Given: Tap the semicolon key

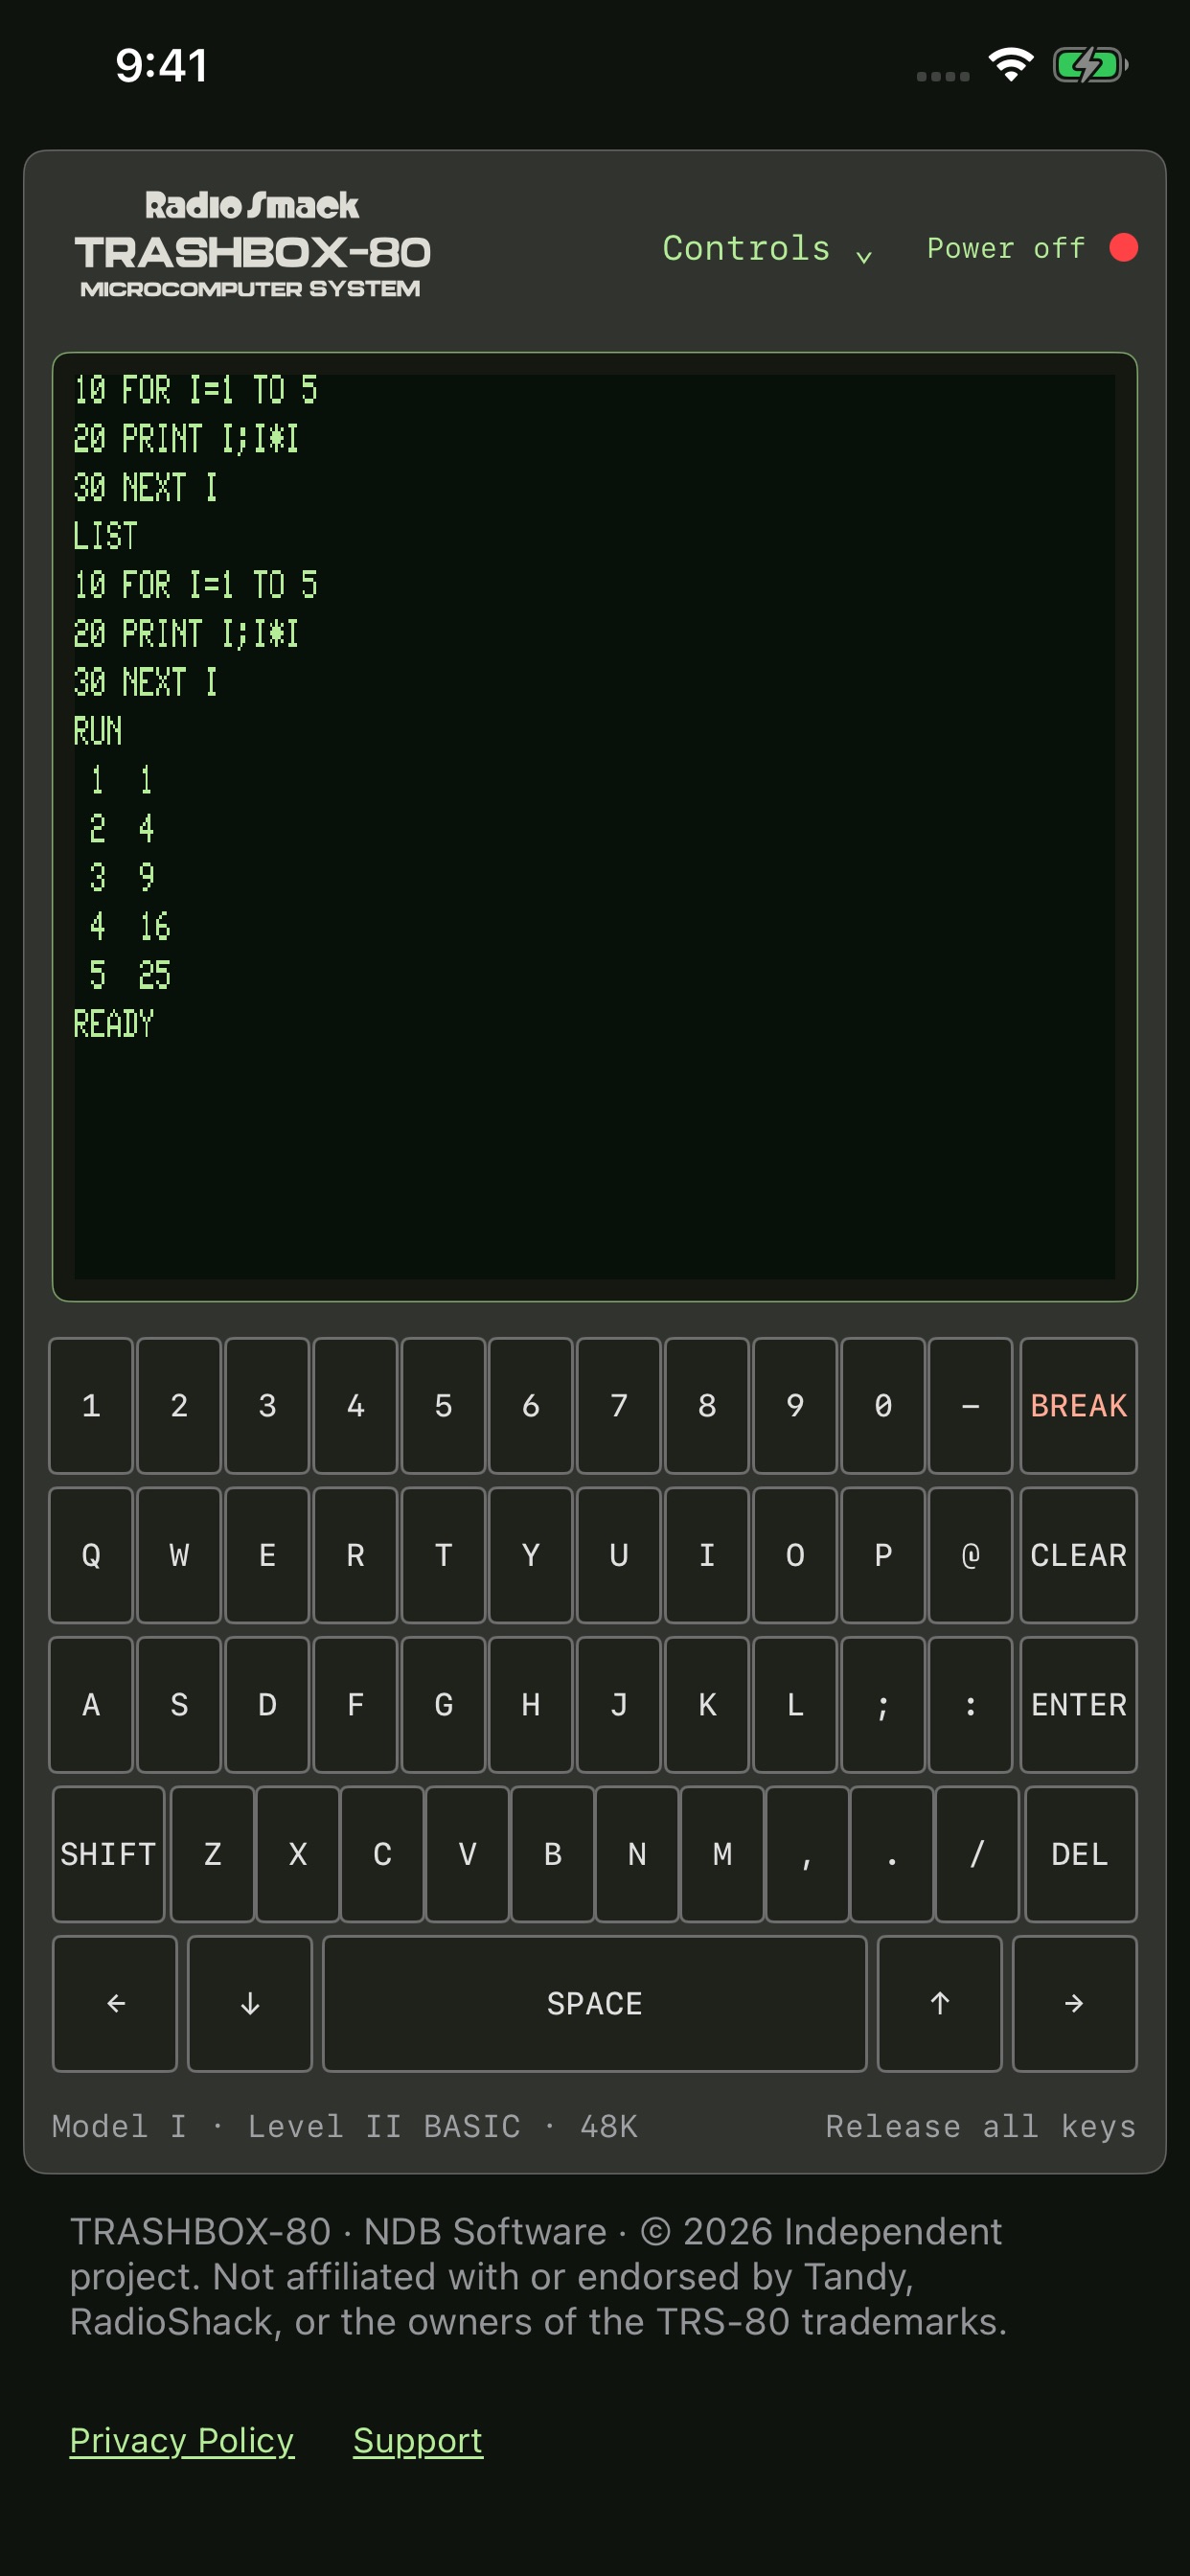Looking at the screenshot, I should tap(883, 1704).
